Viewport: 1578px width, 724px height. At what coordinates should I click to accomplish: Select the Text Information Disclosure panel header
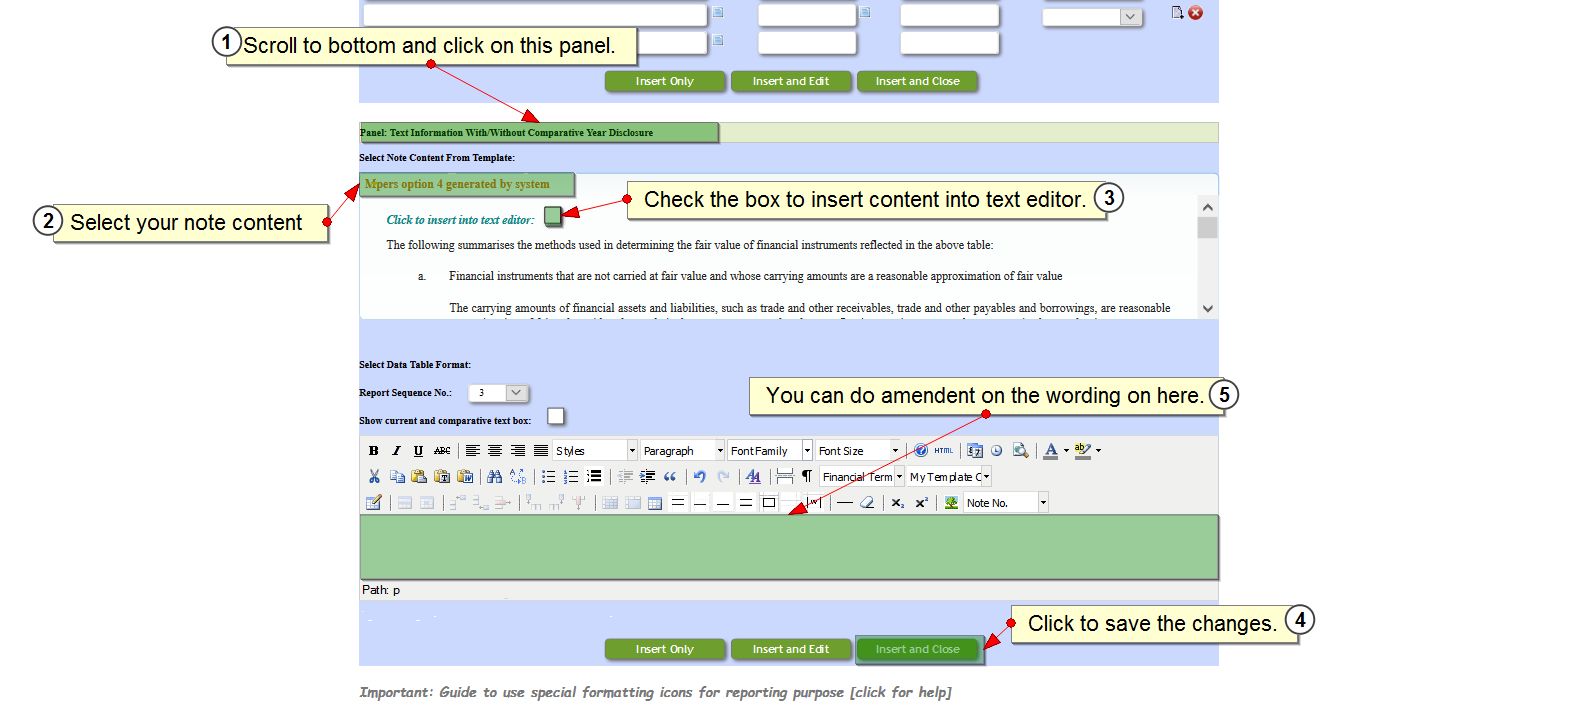538,132
